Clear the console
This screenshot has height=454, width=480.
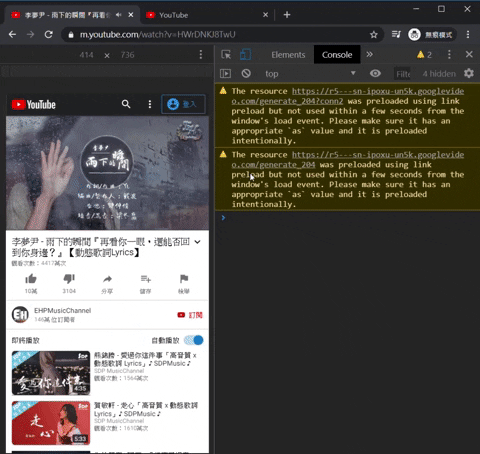click(246, 73)
